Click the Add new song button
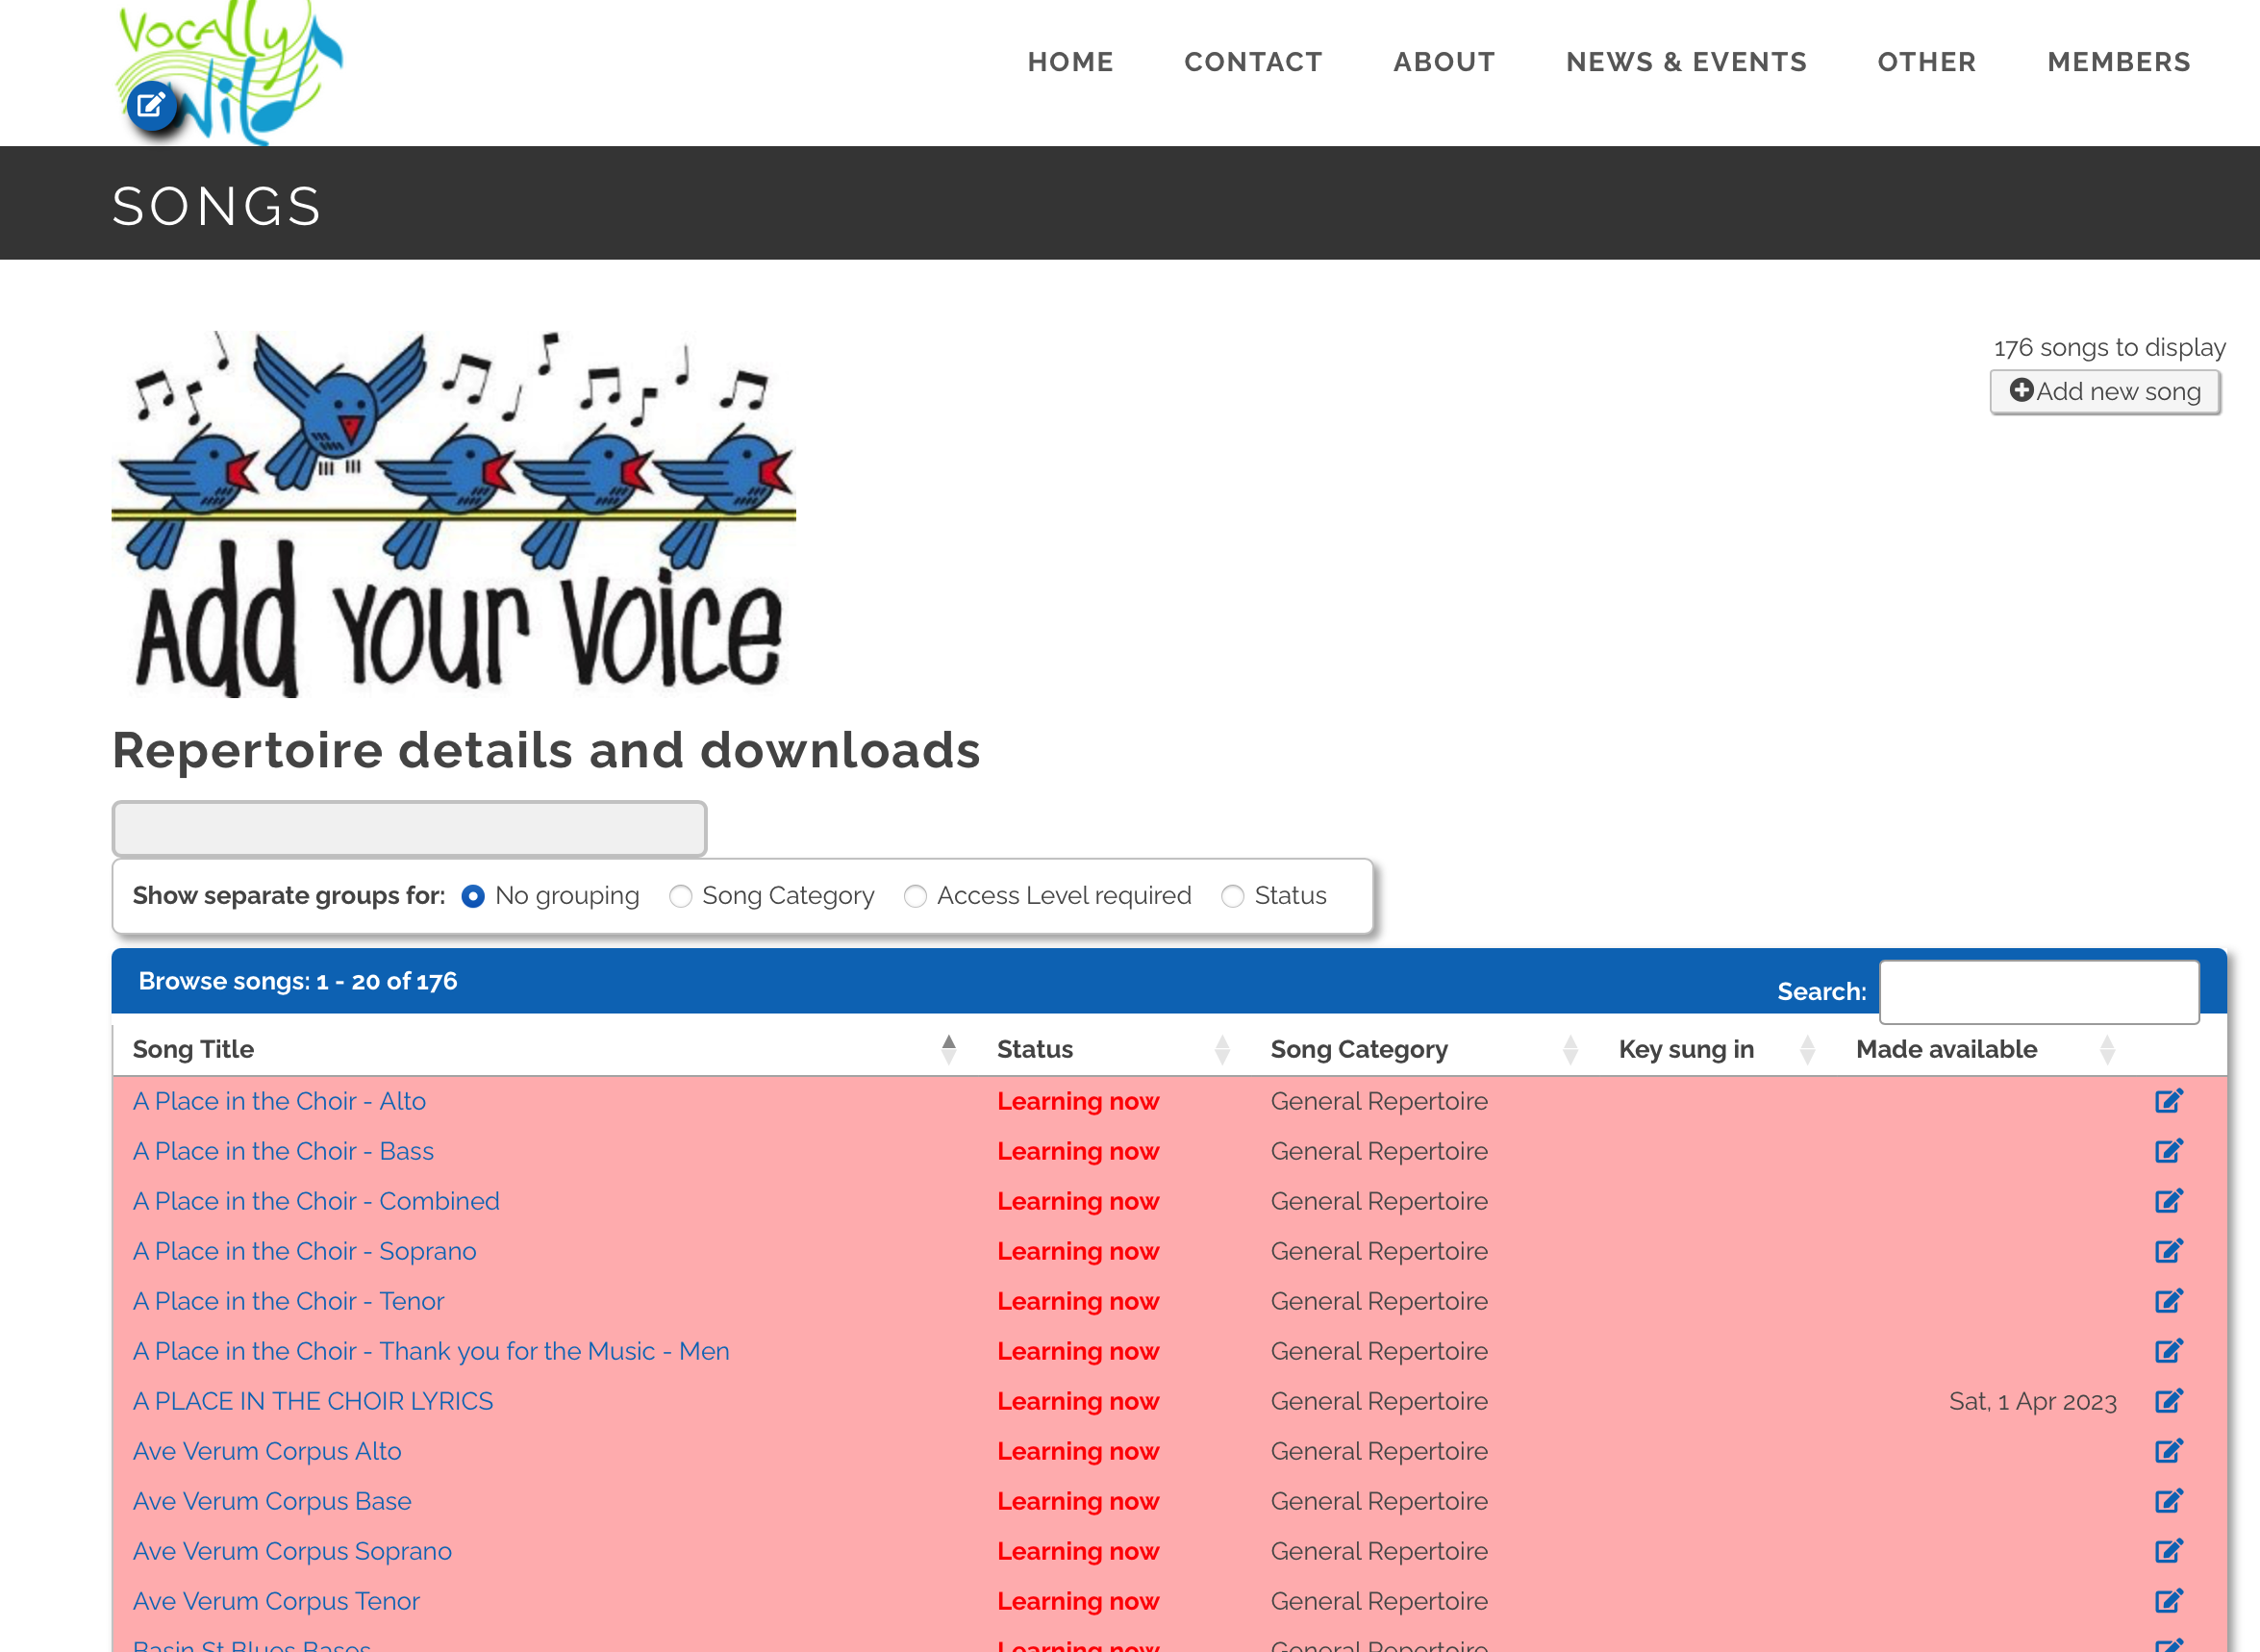Screen dimensions: 2260x1652 pos(2104,391)
